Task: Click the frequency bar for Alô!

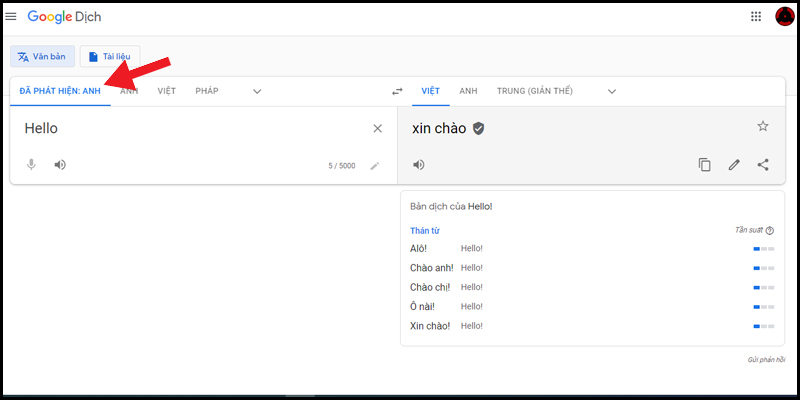Action: click(x=764, y=249)
